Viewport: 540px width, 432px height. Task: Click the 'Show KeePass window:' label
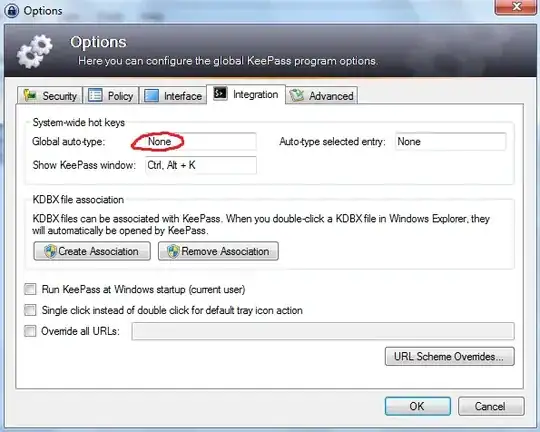(x=84, y=165)
